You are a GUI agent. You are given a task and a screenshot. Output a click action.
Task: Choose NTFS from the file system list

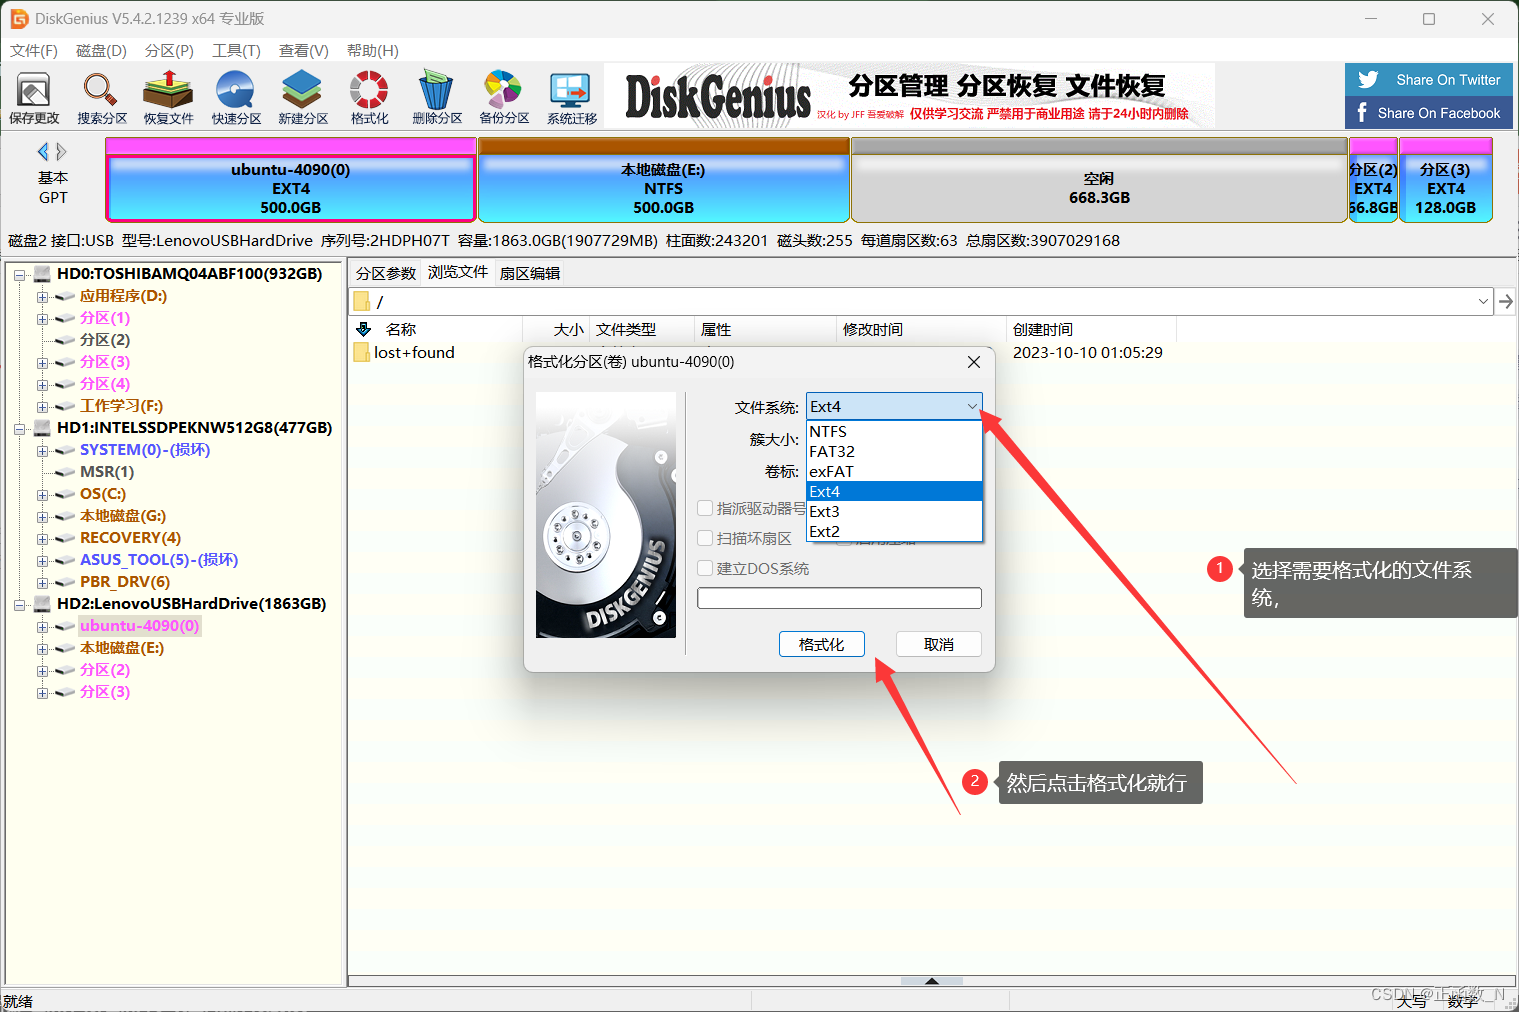(x=894, y=431)
